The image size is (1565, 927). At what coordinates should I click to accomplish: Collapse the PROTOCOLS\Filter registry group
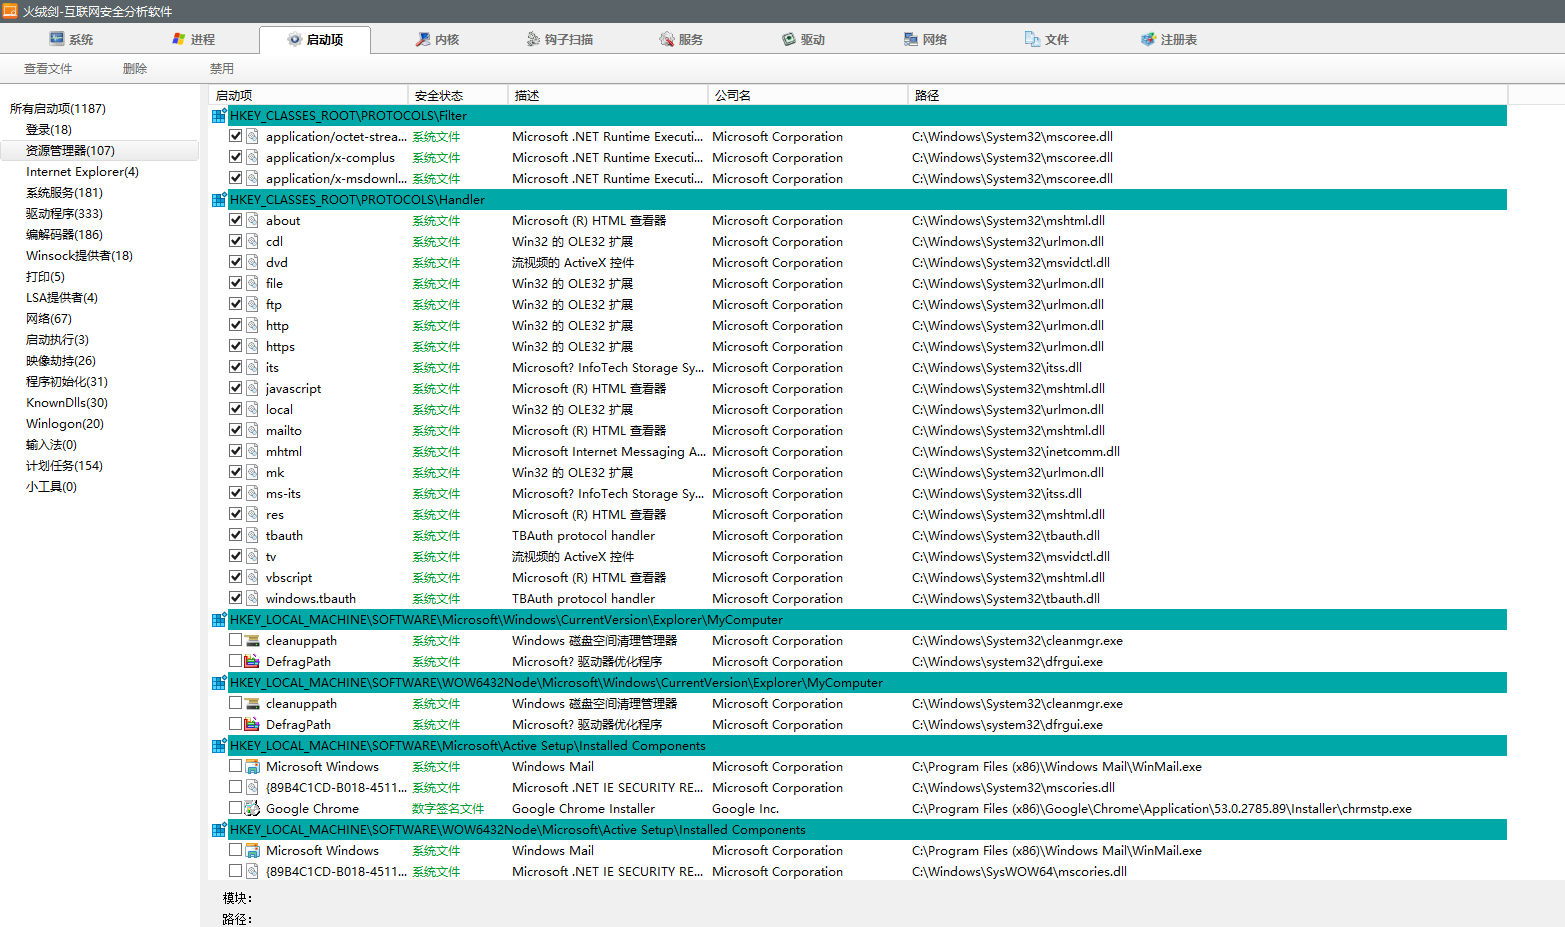click(218, 116)
